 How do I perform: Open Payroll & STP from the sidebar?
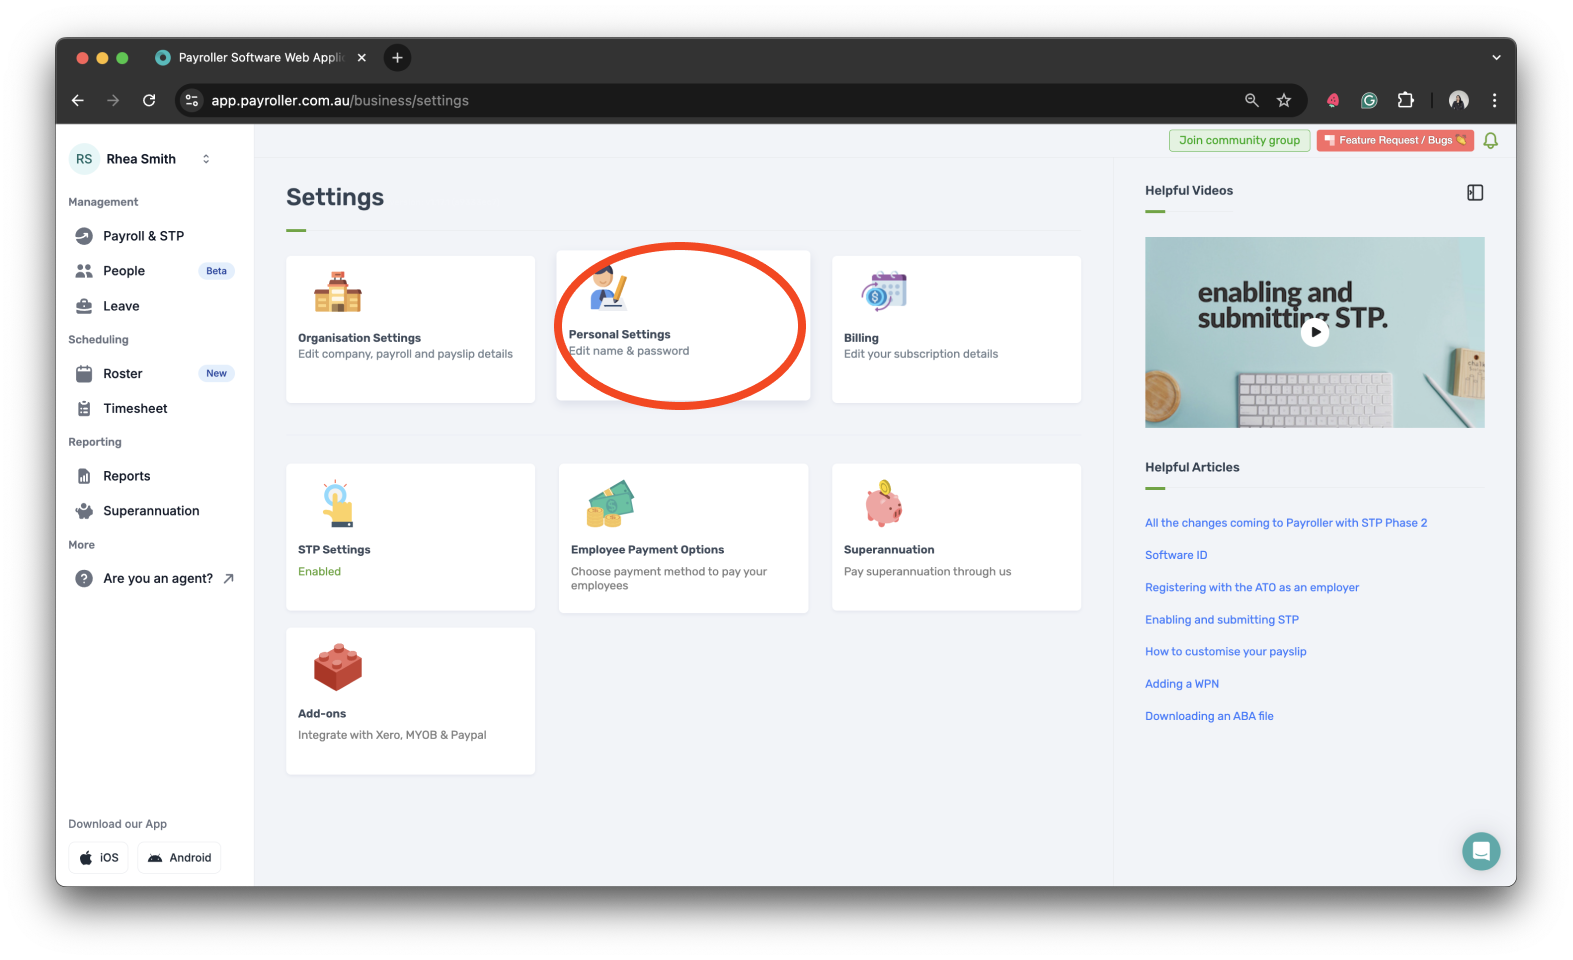143,236
